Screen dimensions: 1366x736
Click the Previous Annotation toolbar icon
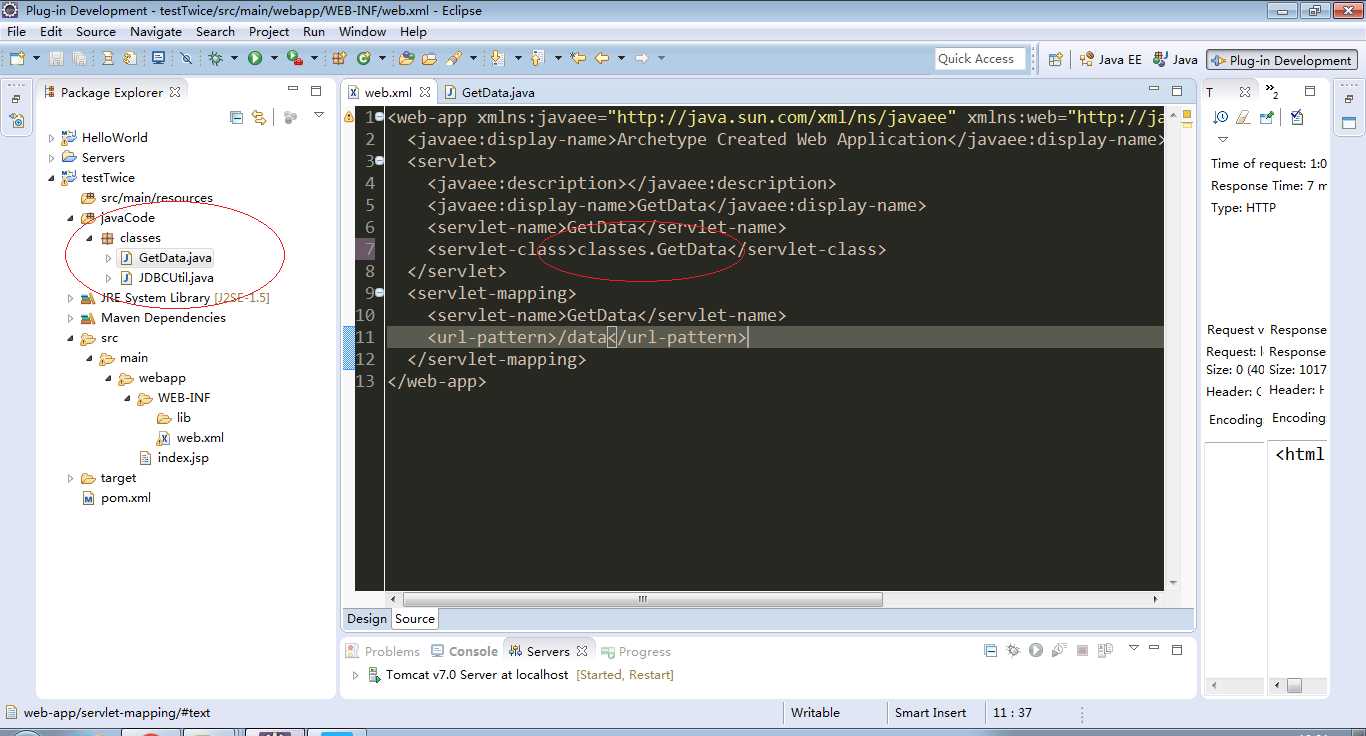(x=536, y=59)
